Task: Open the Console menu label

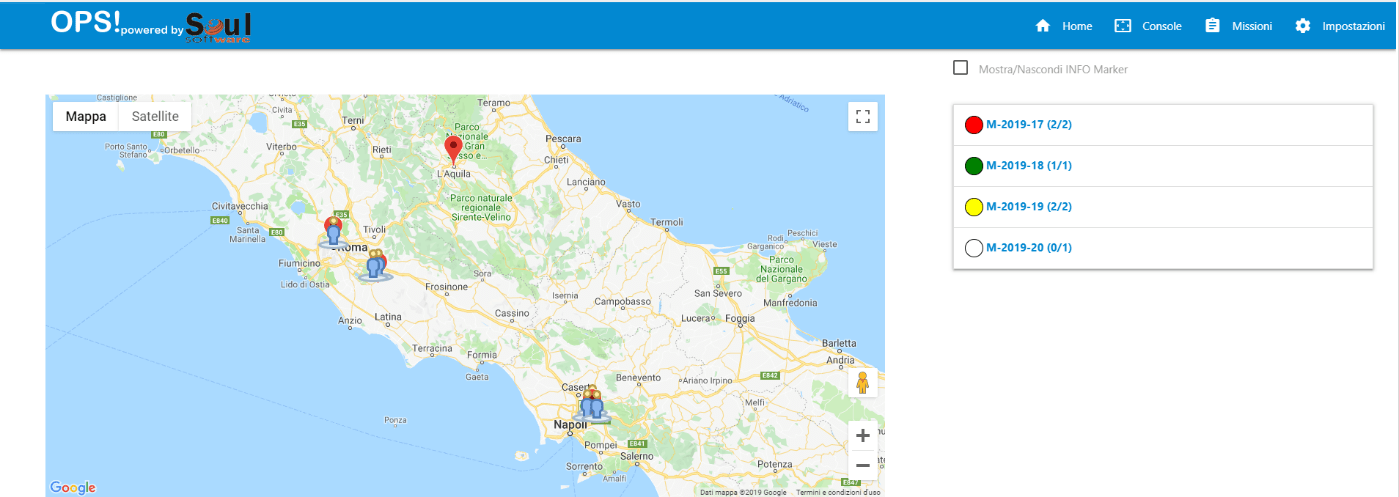Action: (x=1162, y=26)
